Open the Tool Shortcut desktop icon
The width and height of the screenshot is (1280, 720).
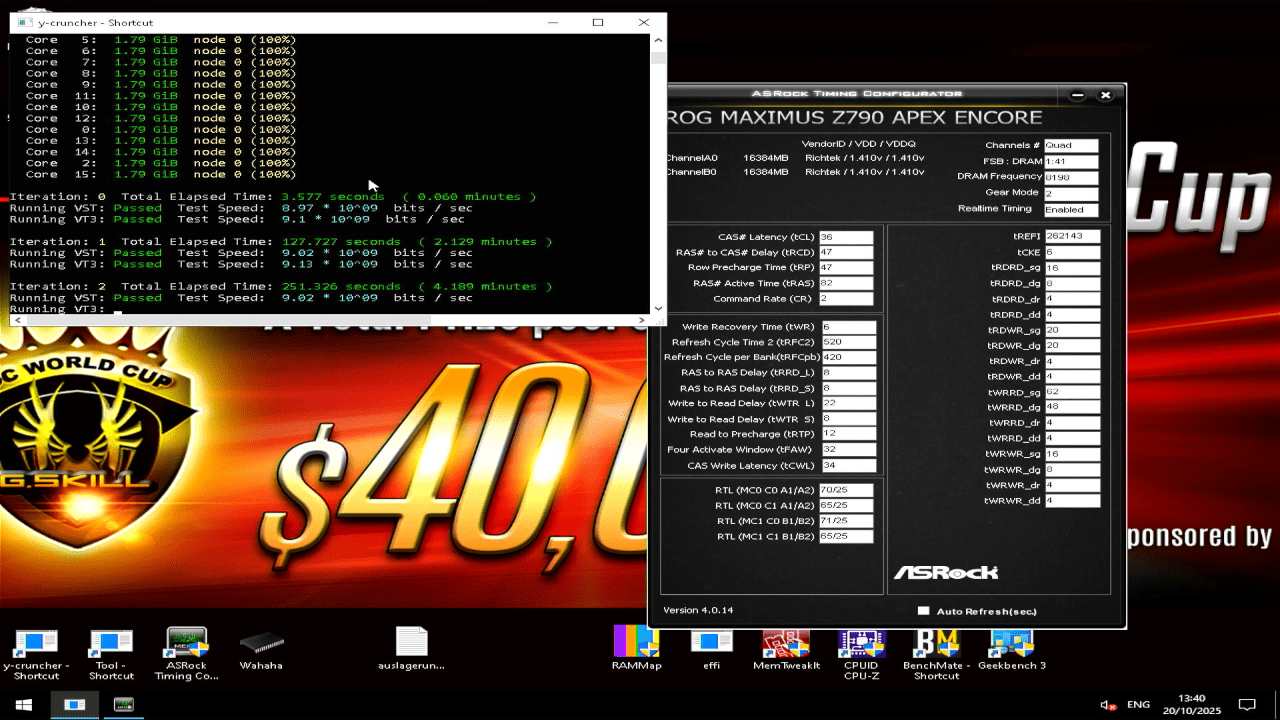pyautogui.click(x=111, y=654)
